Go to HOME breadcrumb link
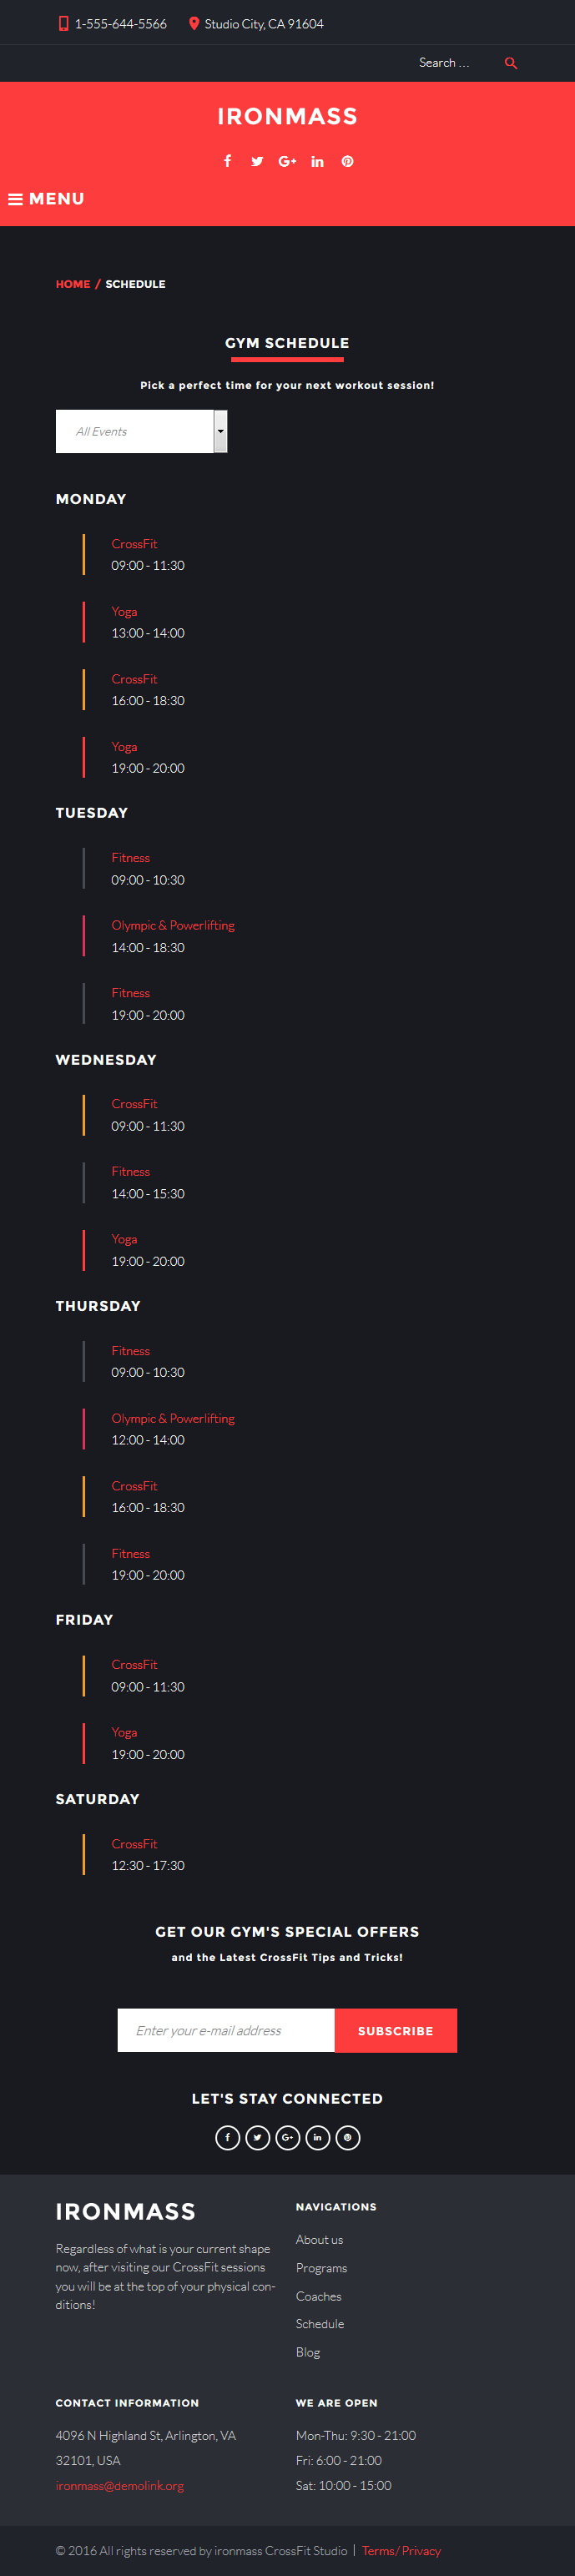This screenshot has width=575, height=2576. click(73, 284)
